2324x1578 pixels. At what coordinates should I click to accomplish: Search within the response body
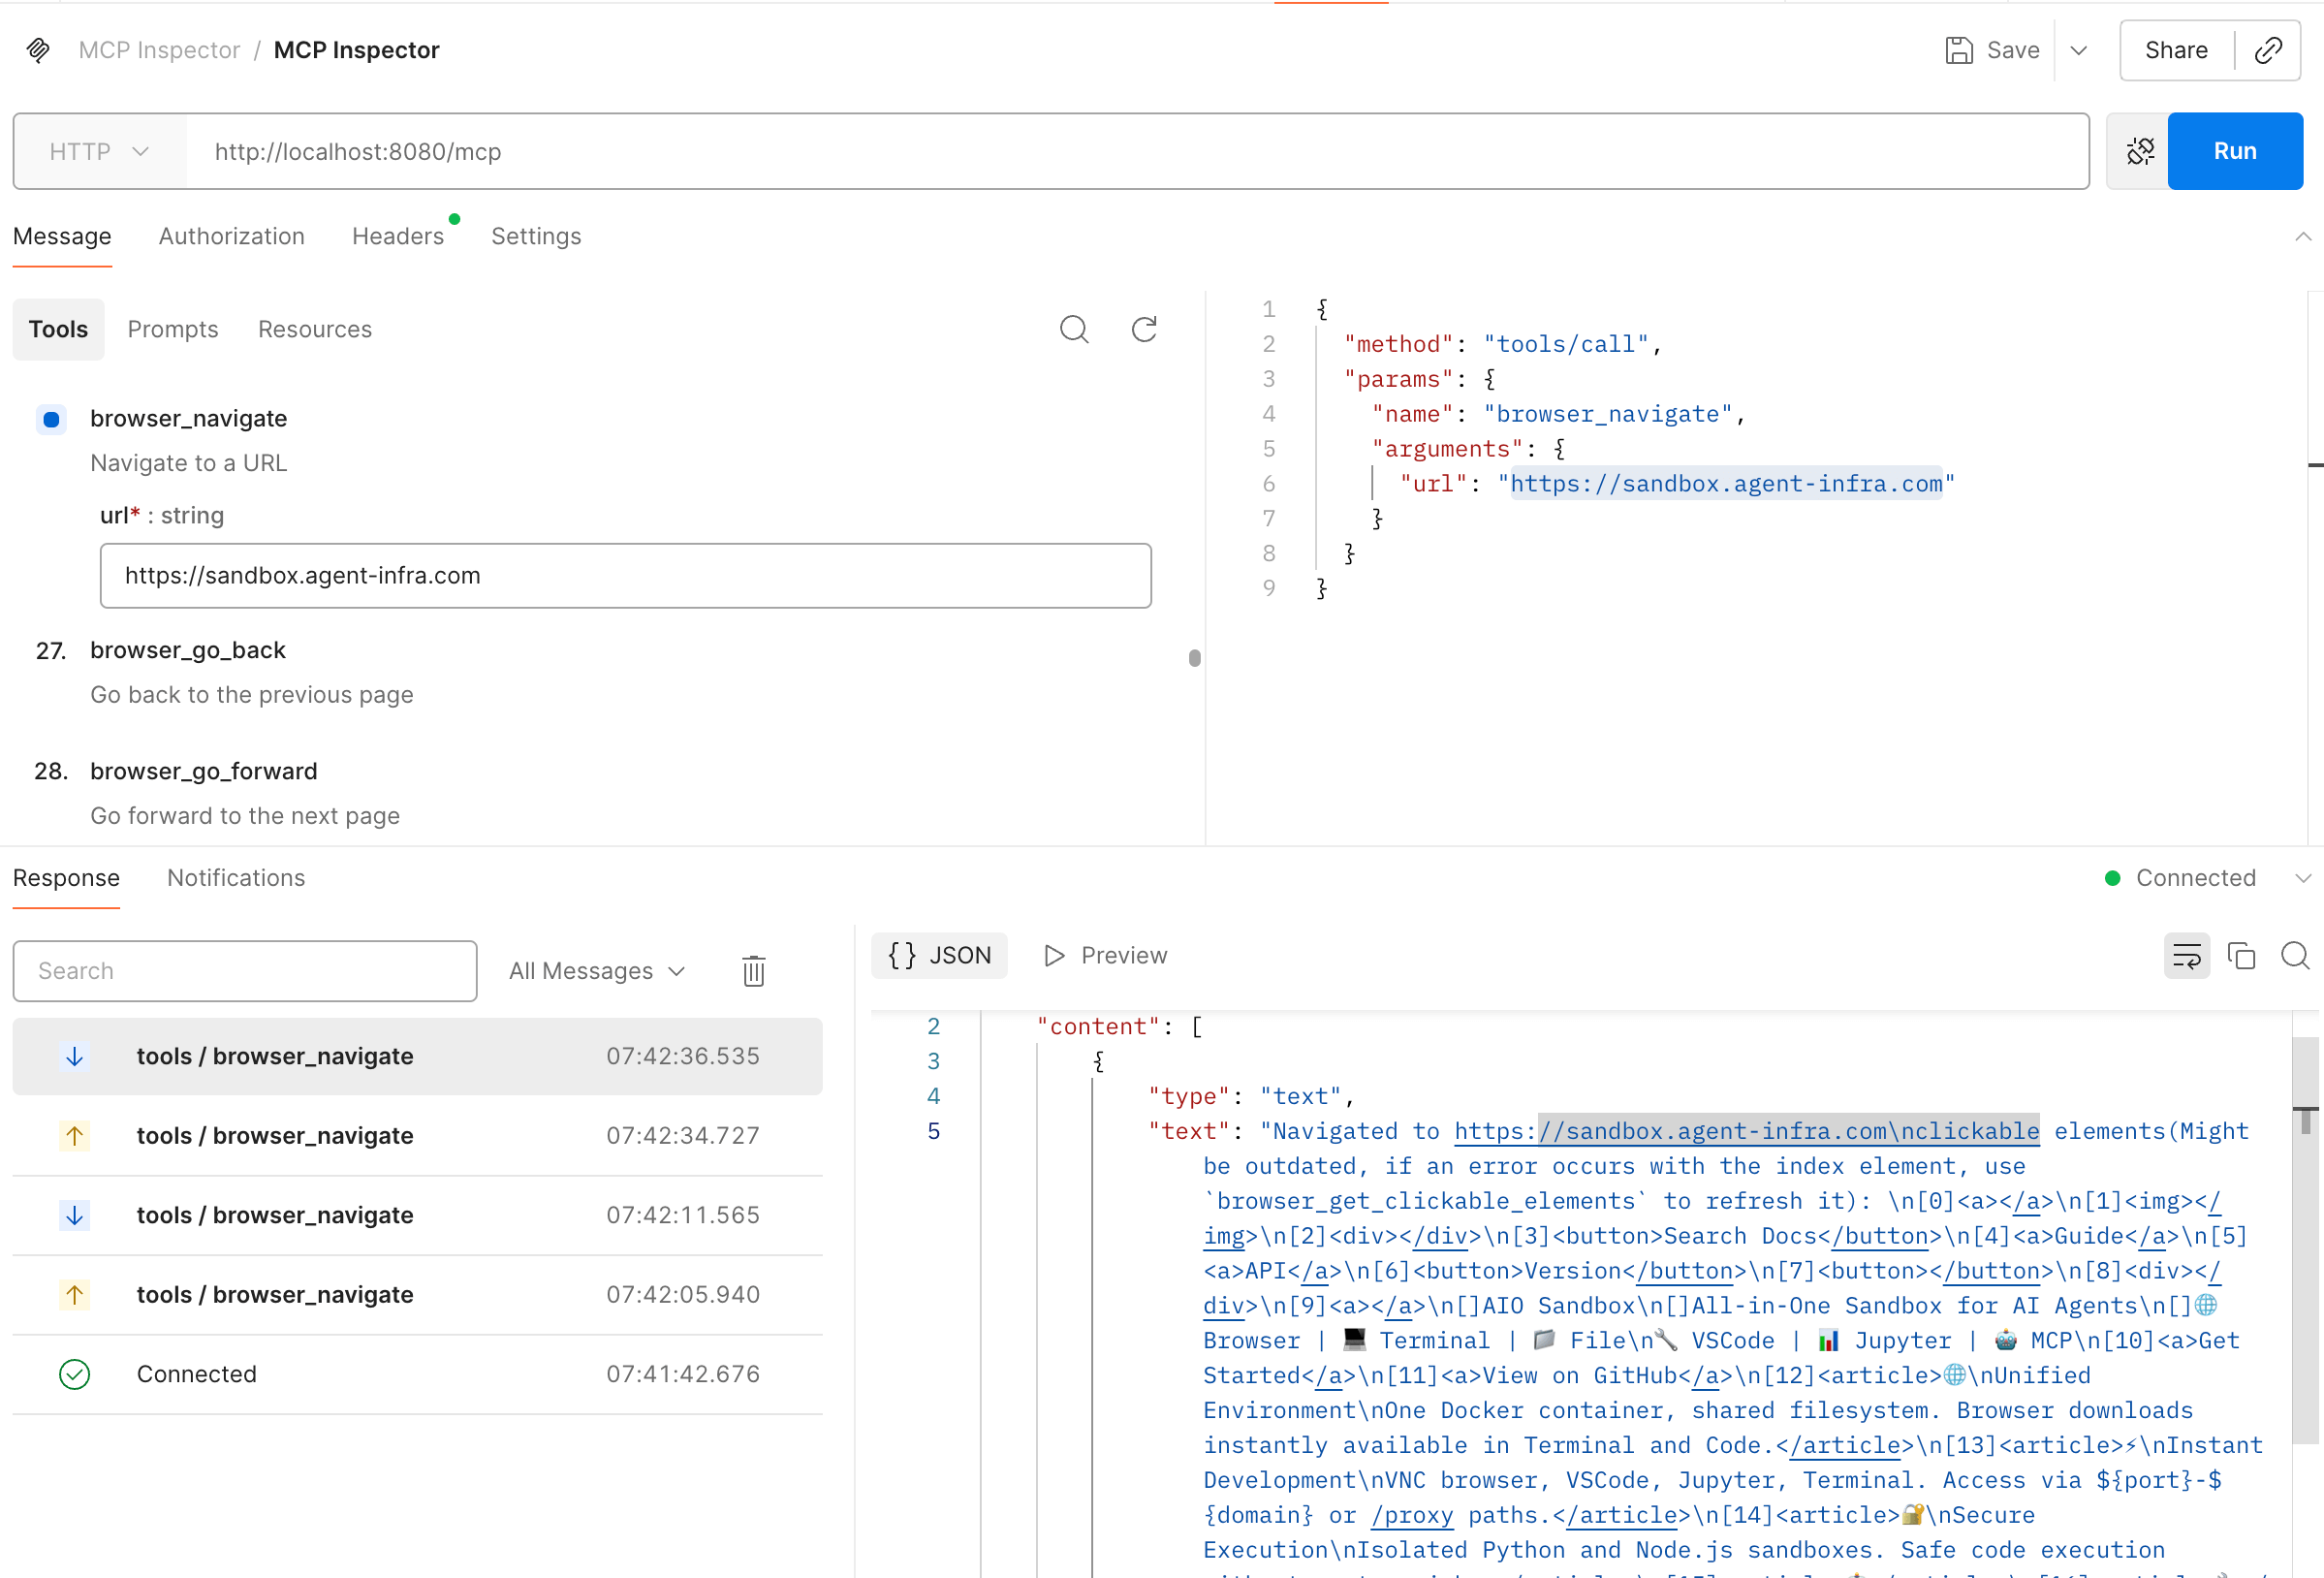[2295, 956]
